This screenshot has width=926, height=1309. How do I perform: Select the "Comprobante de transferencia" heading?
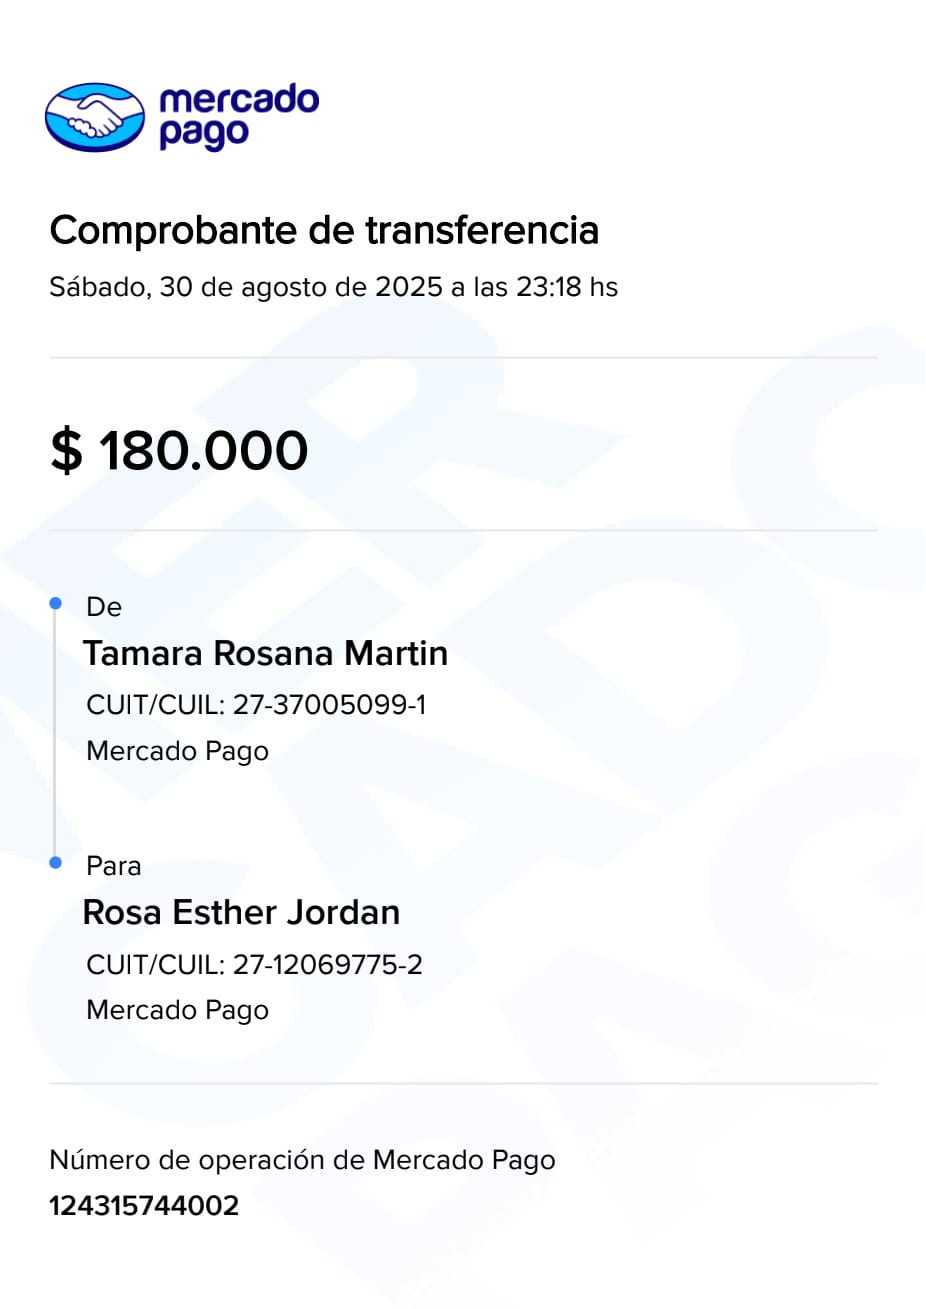point(324,230)
